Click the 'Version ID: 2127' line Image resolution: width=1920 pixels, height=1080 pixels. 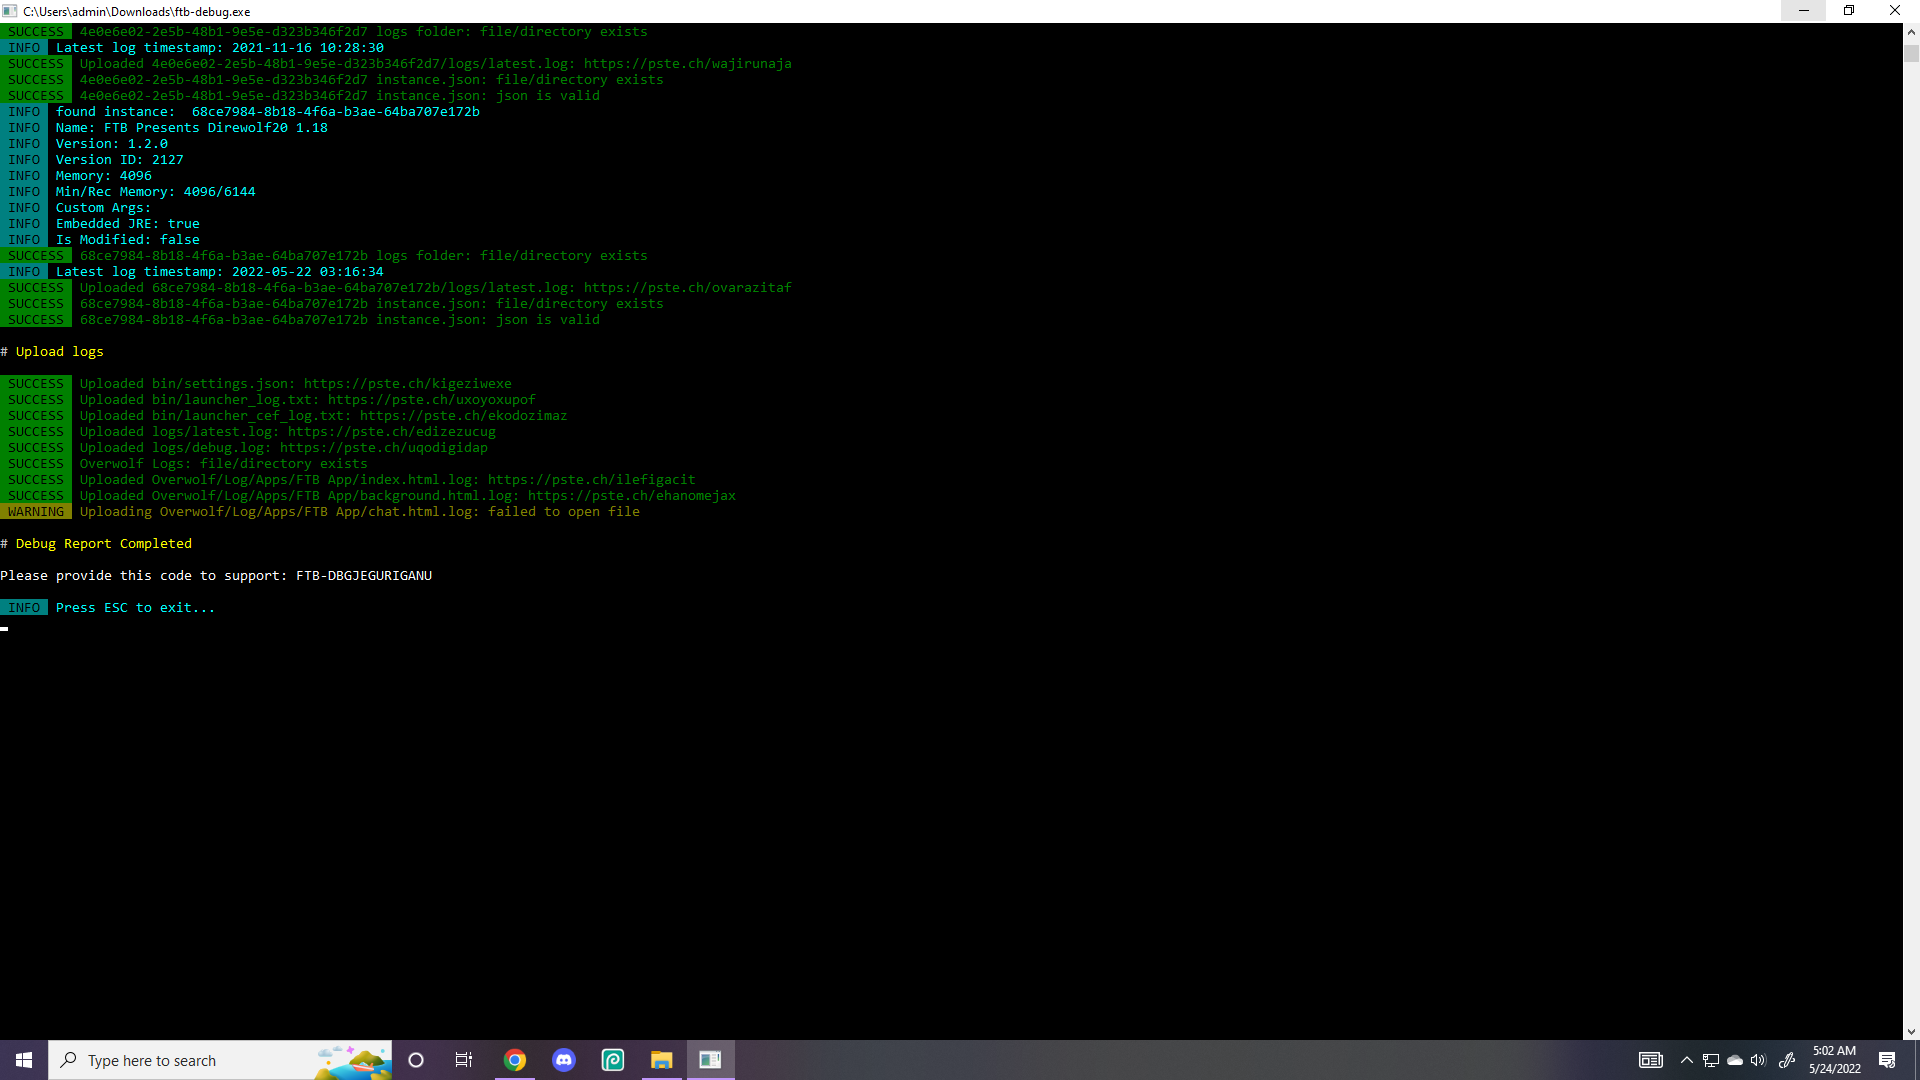point(120,160)
